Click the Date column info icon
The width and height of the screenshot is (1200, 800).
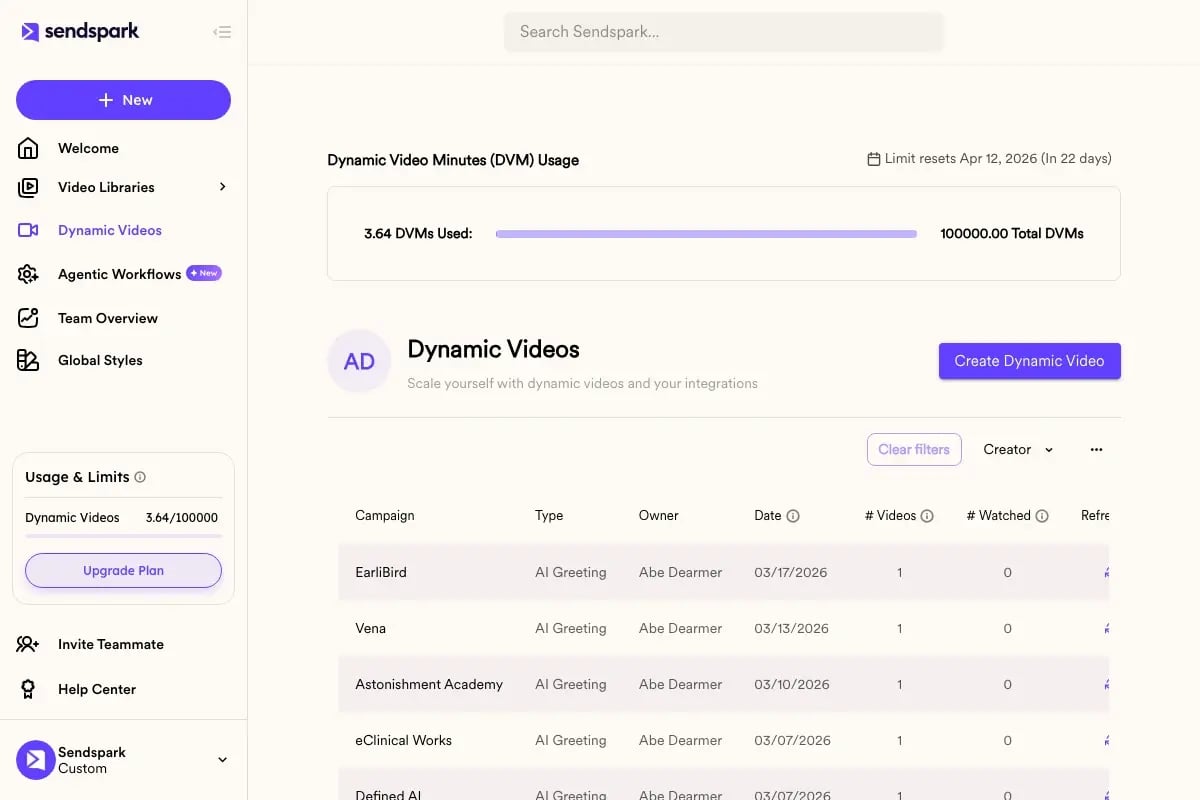coord(793,516)
